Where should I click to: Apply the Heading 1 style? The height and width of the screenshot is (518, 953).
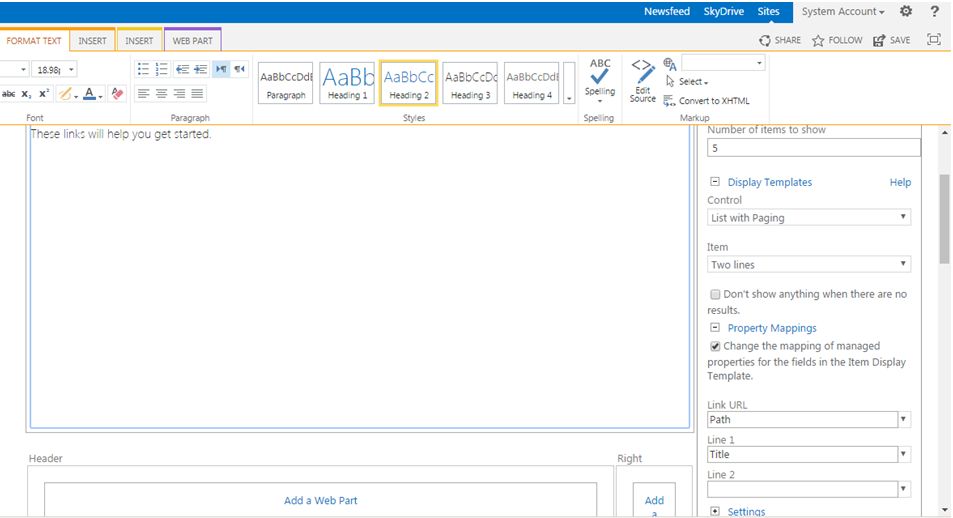click(x=347, y=83)
